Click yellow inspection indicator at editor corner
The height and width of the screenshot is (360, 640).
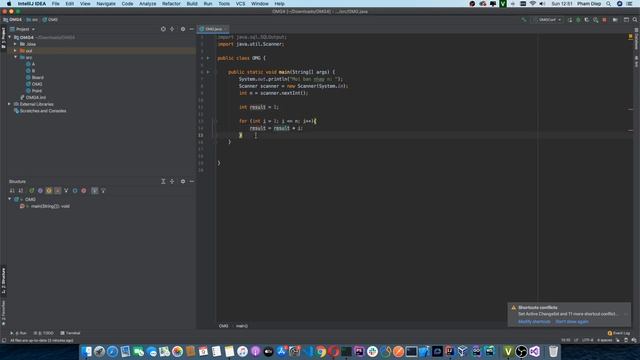(631, 36)
